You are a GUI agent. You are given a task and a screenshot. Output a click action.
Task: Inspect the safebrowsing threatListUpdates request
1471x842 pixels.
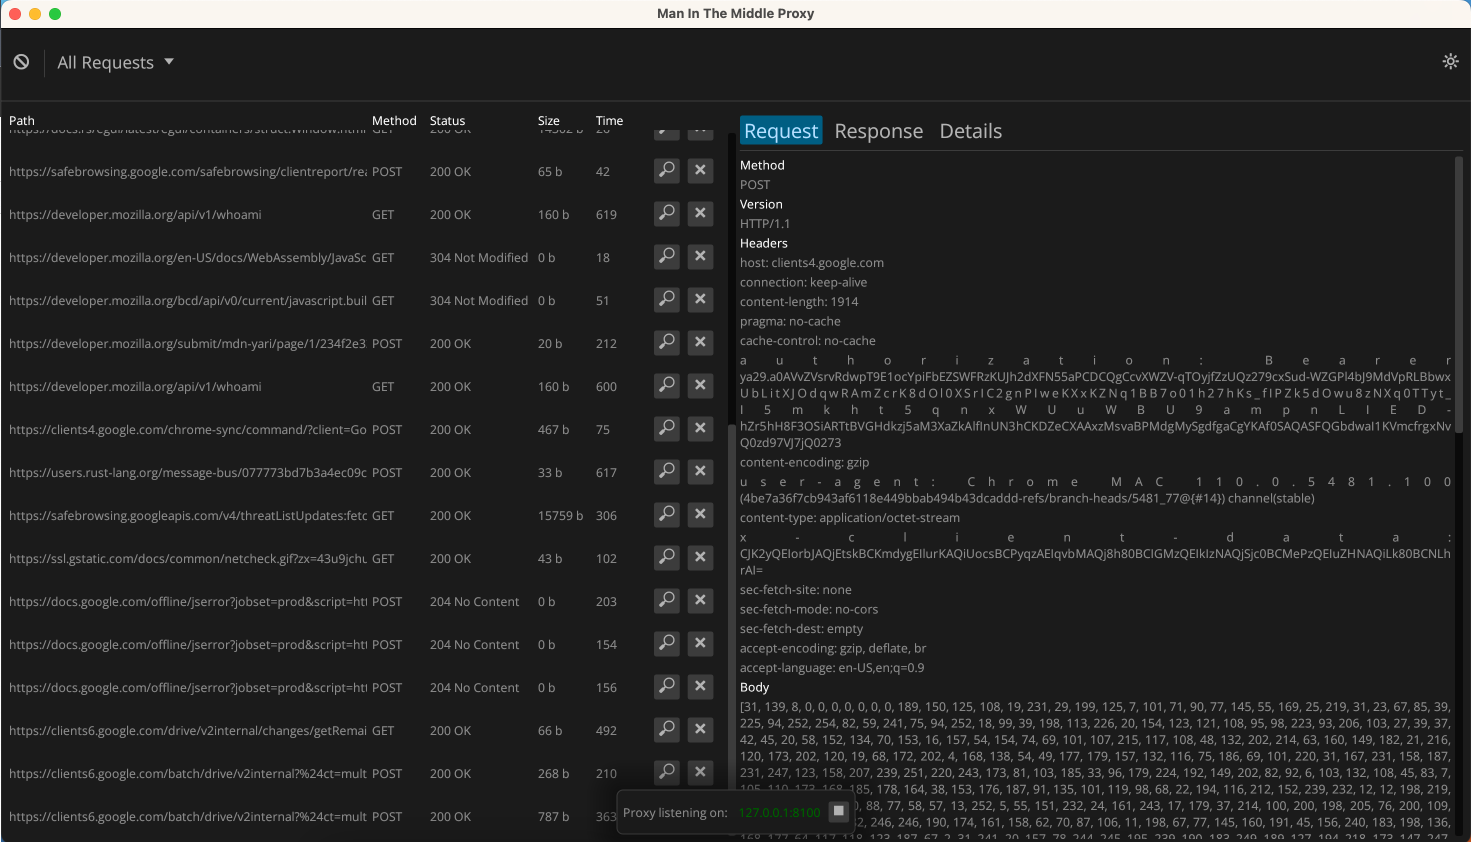coord(667,515)
